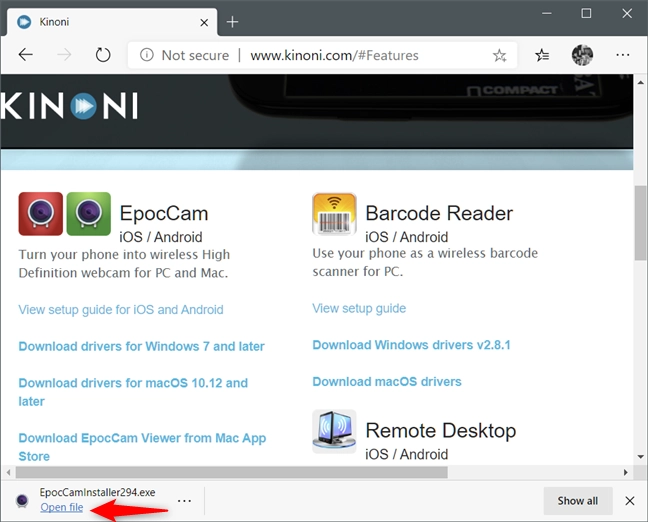Click the scroll up arrow
648x522 pixels.
[641, 82]
